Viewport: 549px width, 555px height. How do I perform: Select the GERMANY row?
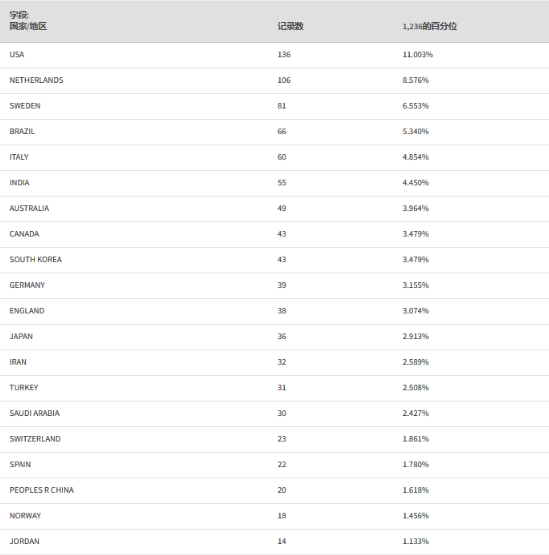click(274, 285)
